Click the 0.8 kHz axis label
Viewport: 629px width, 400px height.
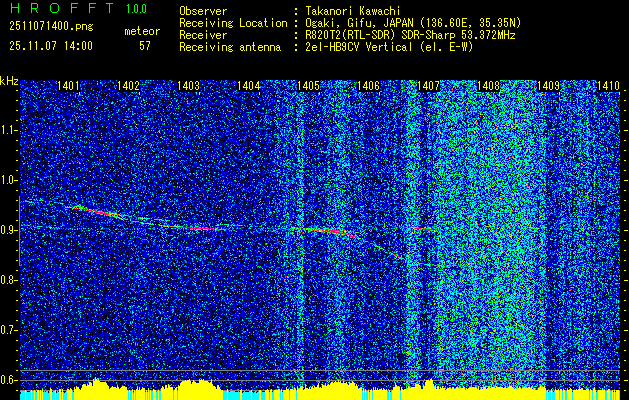pyautogui.click(x=8, y=280)
